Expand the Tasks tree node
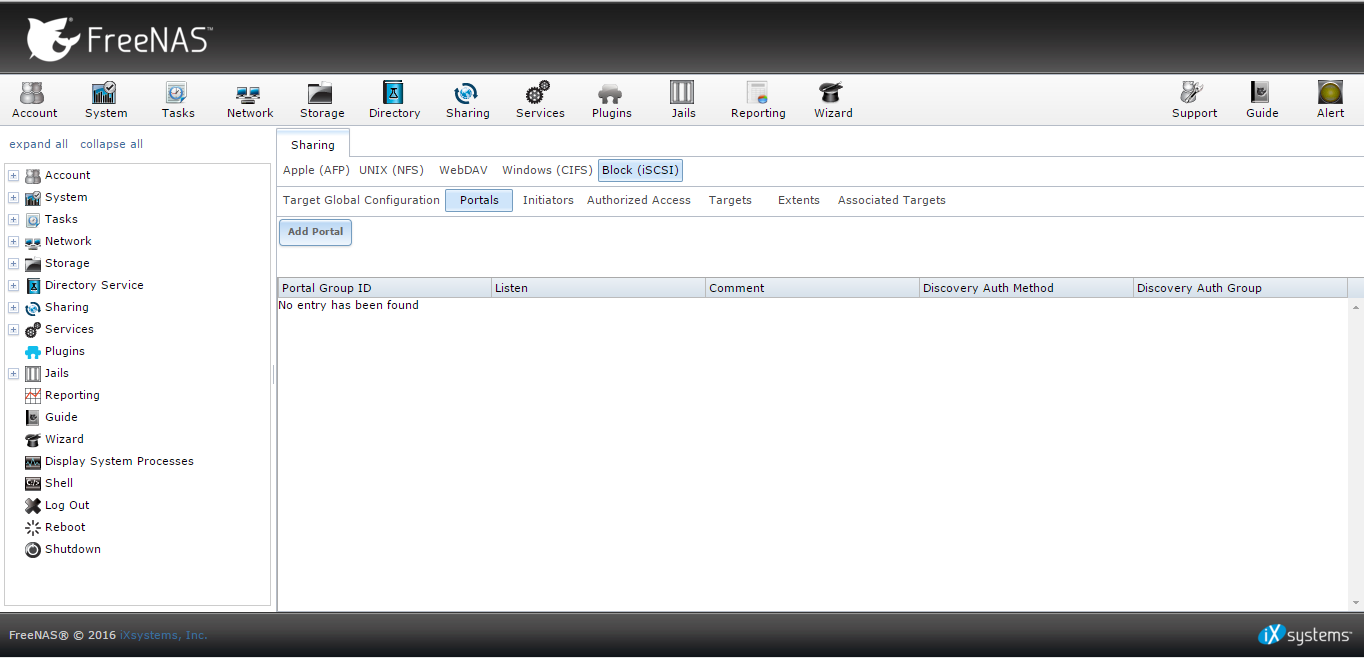The height and width of the screenshot is (659, 1364). (13, 219)
